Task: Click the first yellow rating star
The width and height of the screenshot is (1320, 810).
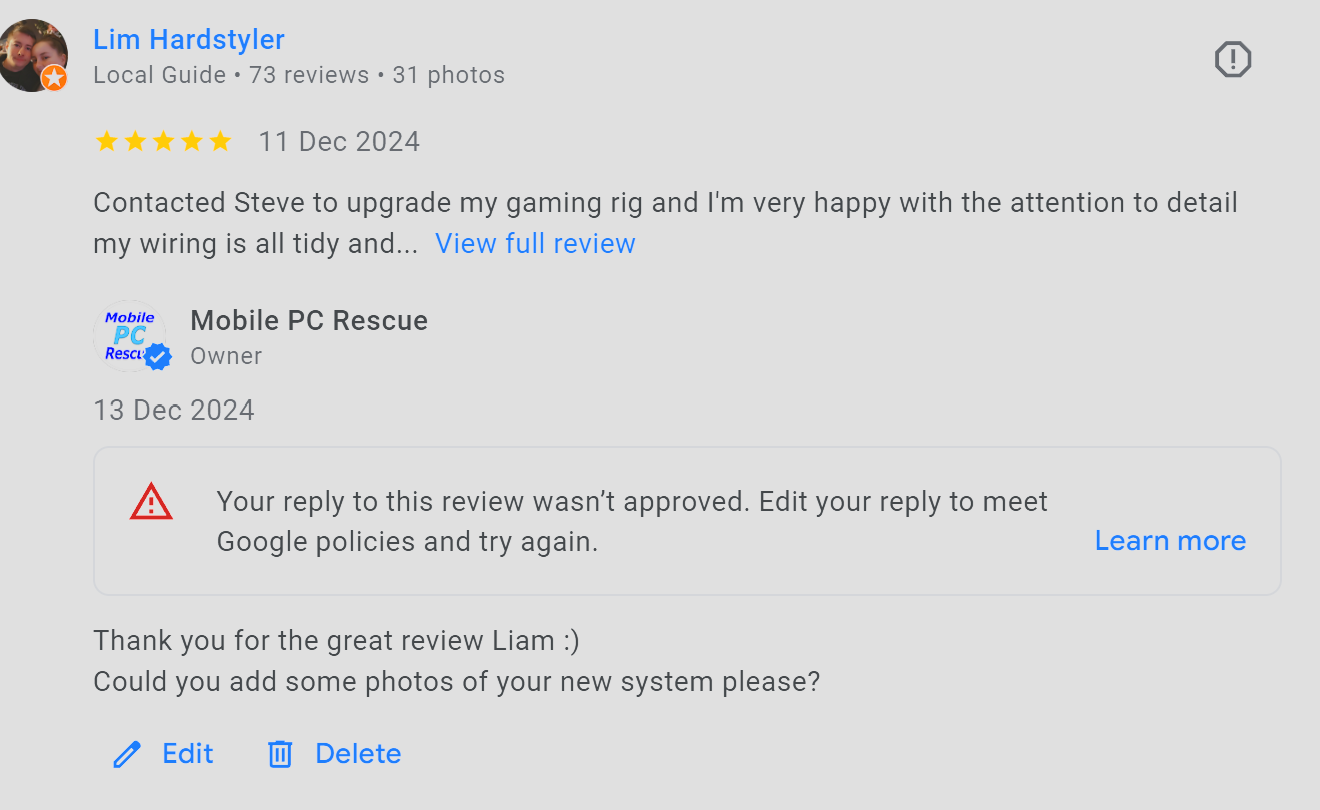Action: tap(106, 141)
